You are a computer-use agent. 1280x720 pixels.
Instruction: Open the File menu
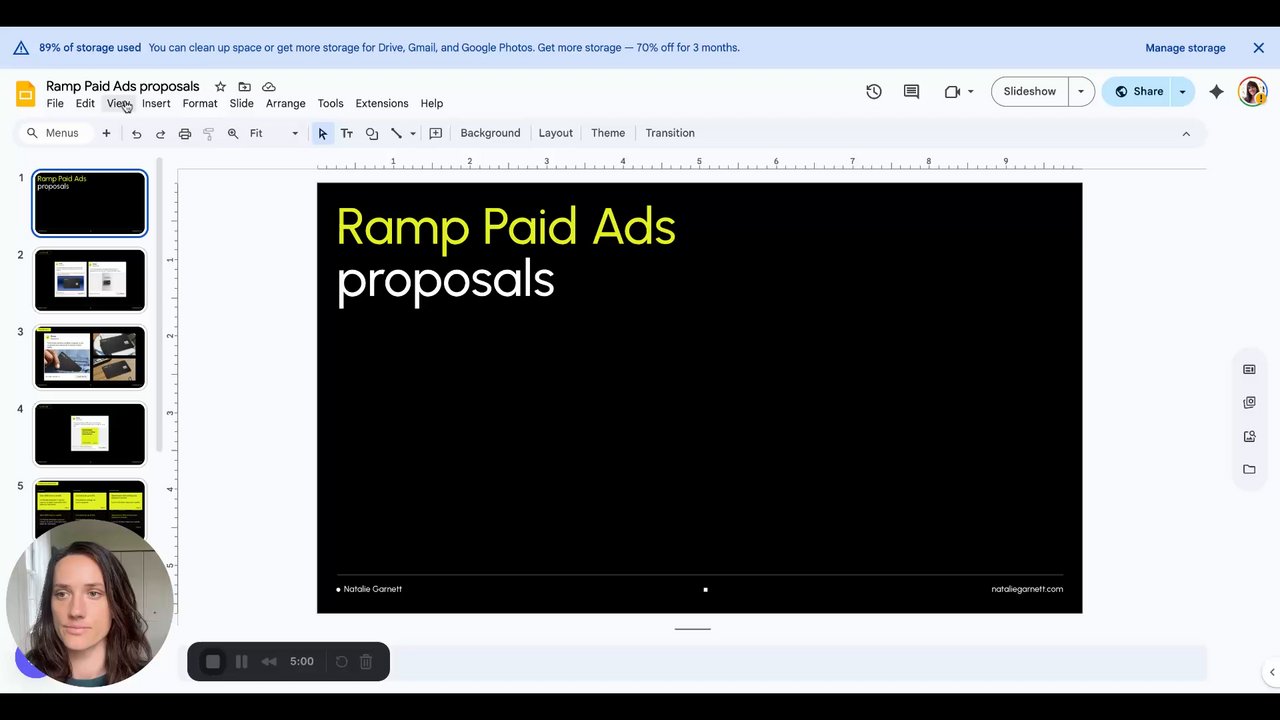(55, 103)
